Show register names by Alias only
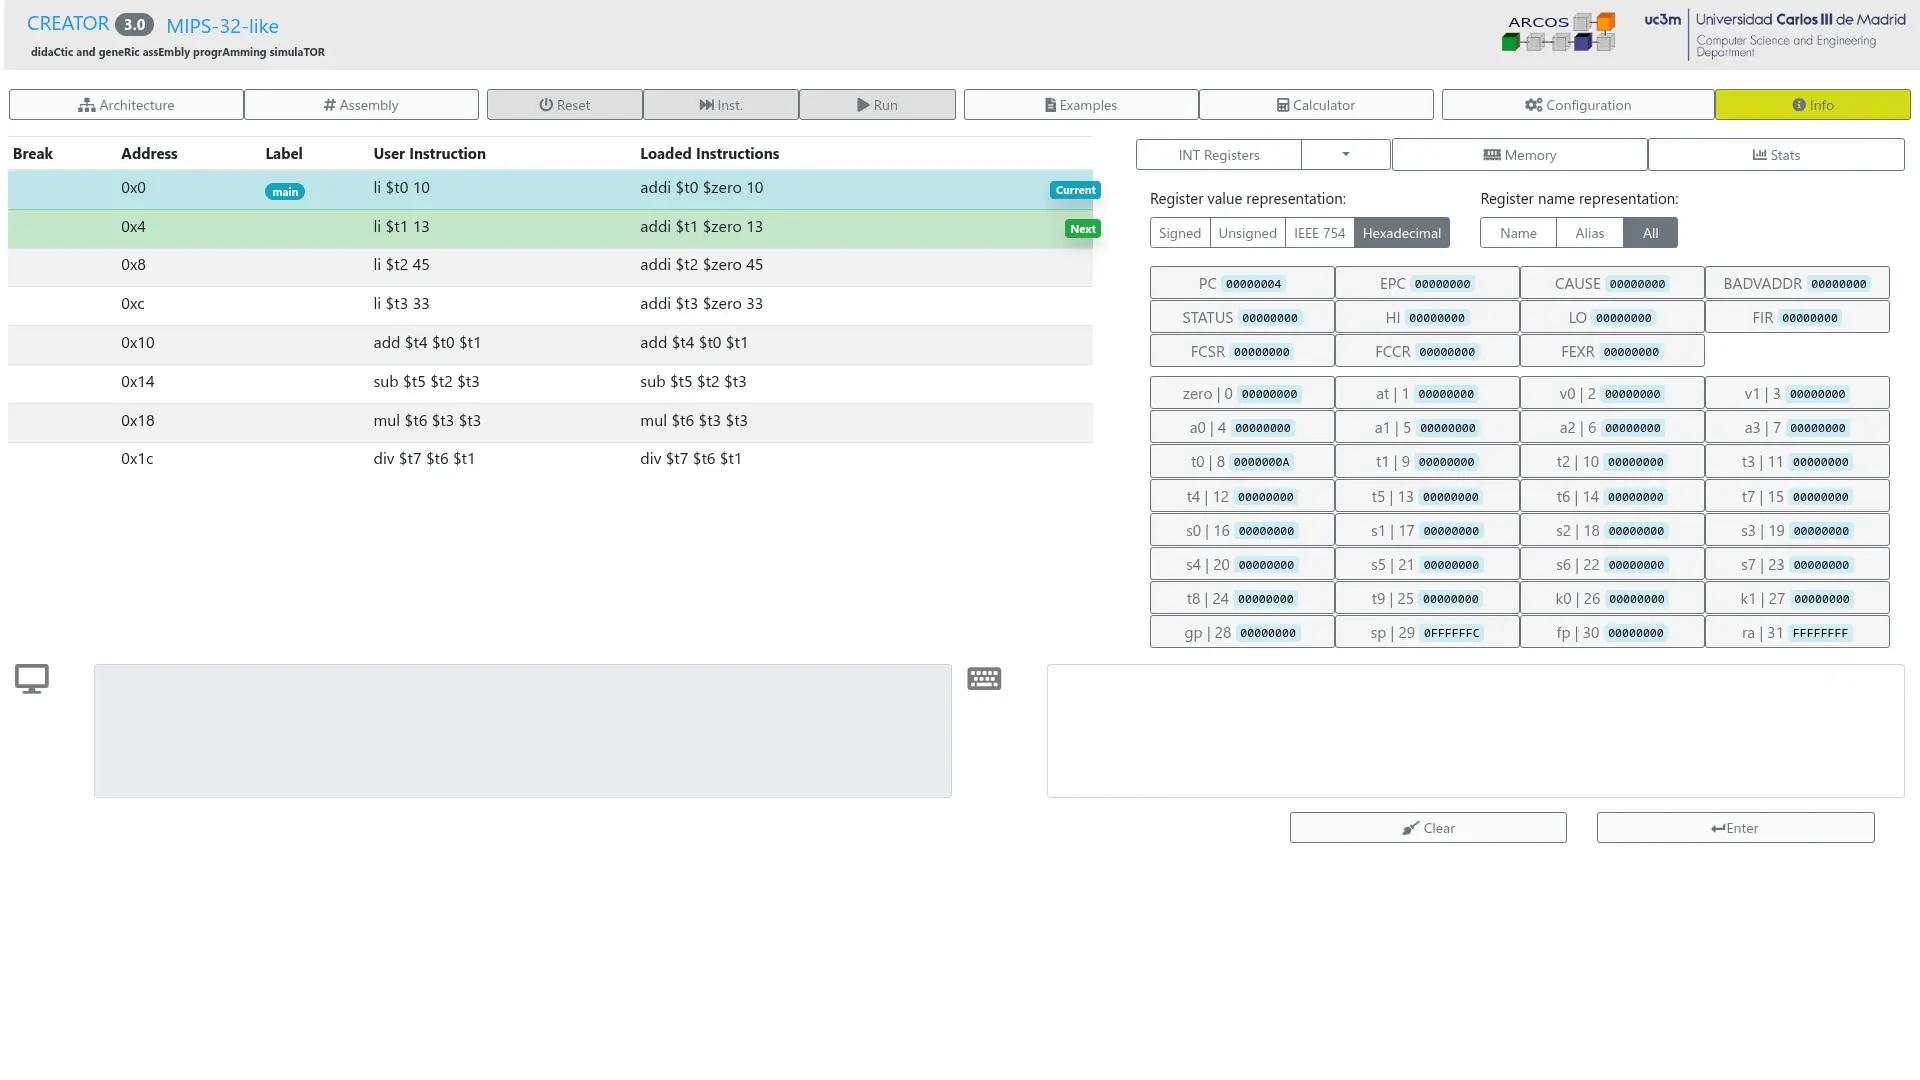This screenshot has height=1080, width=1920. [x=1589, y=233]
